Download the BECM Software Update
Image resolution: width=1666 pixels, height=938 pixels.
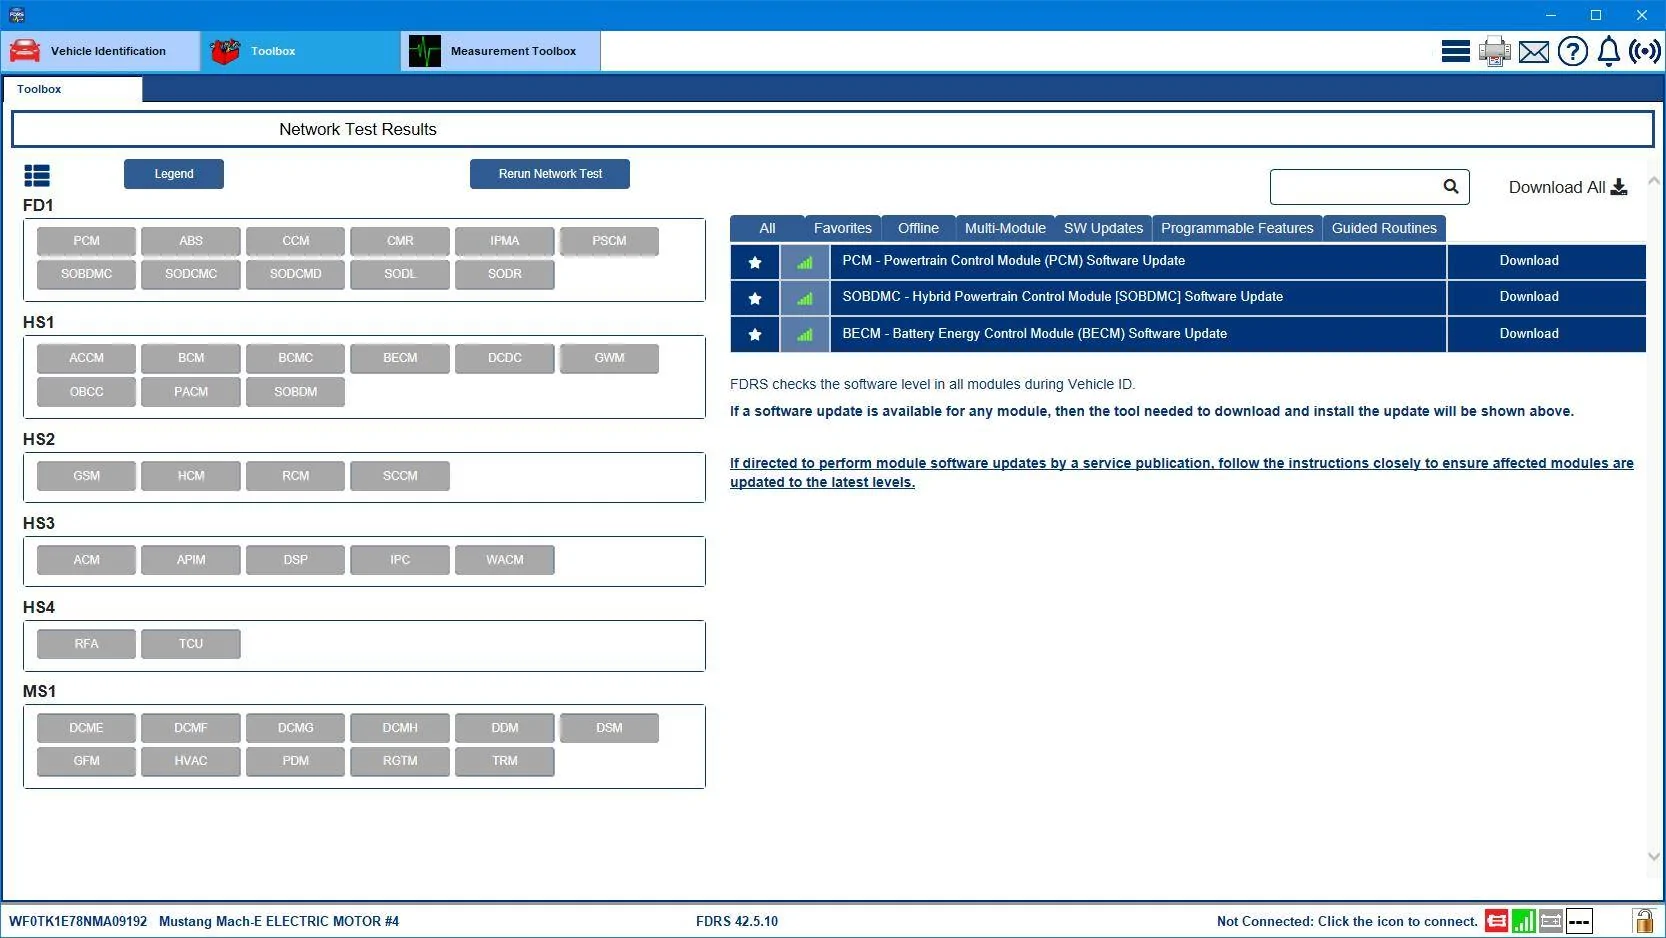pyautogui.click(x=1529, y=334)
